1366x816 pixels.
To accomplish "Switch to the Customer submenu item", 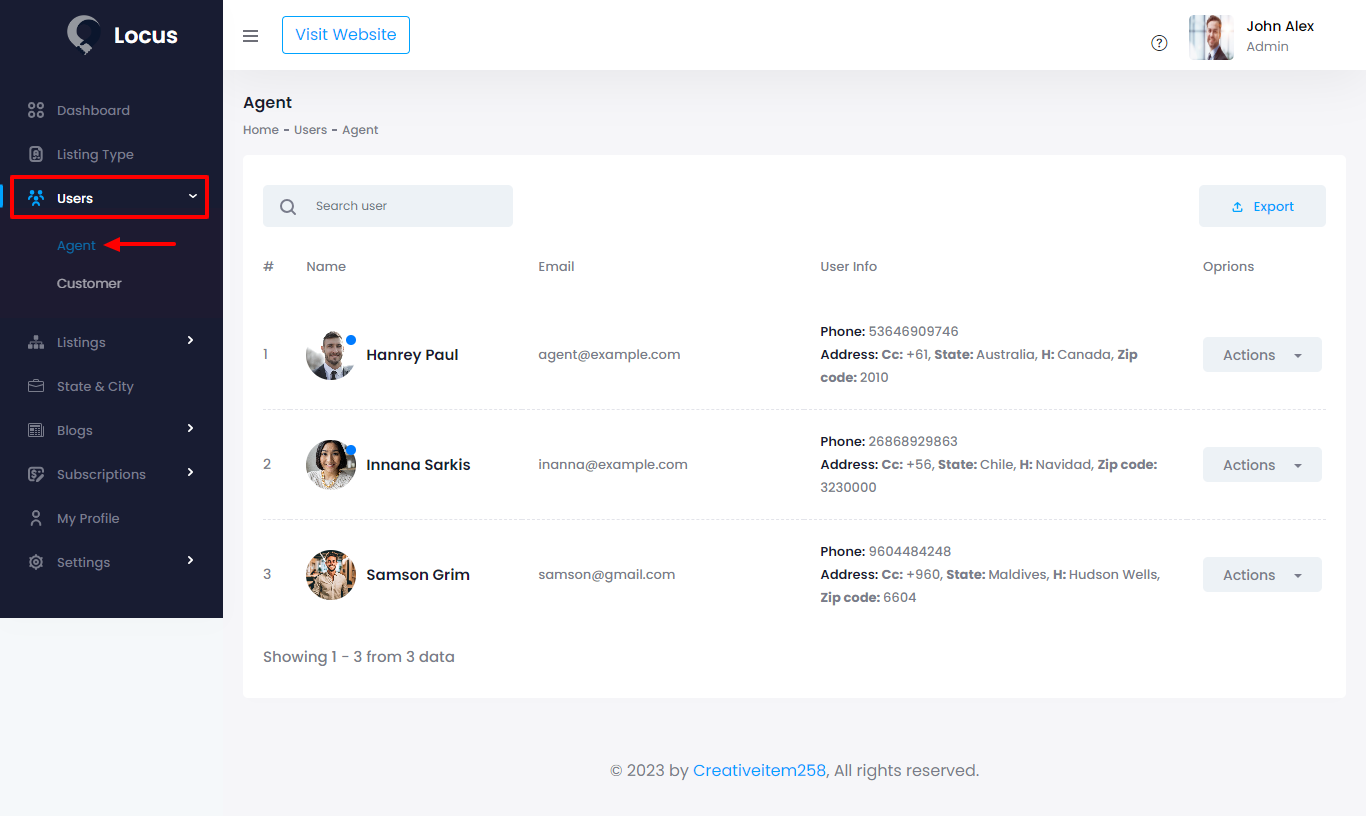I will 89,283.
